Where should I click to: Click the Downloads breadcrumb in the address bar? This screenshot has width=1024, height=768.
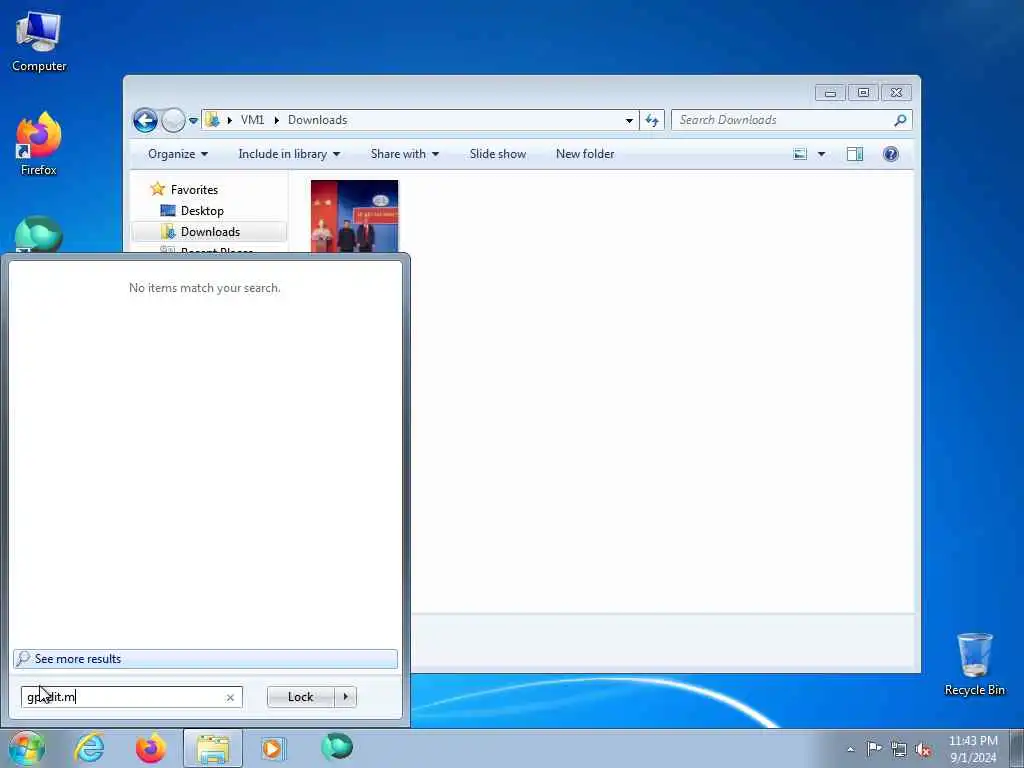pyautogui.click(x=317, y=120)
